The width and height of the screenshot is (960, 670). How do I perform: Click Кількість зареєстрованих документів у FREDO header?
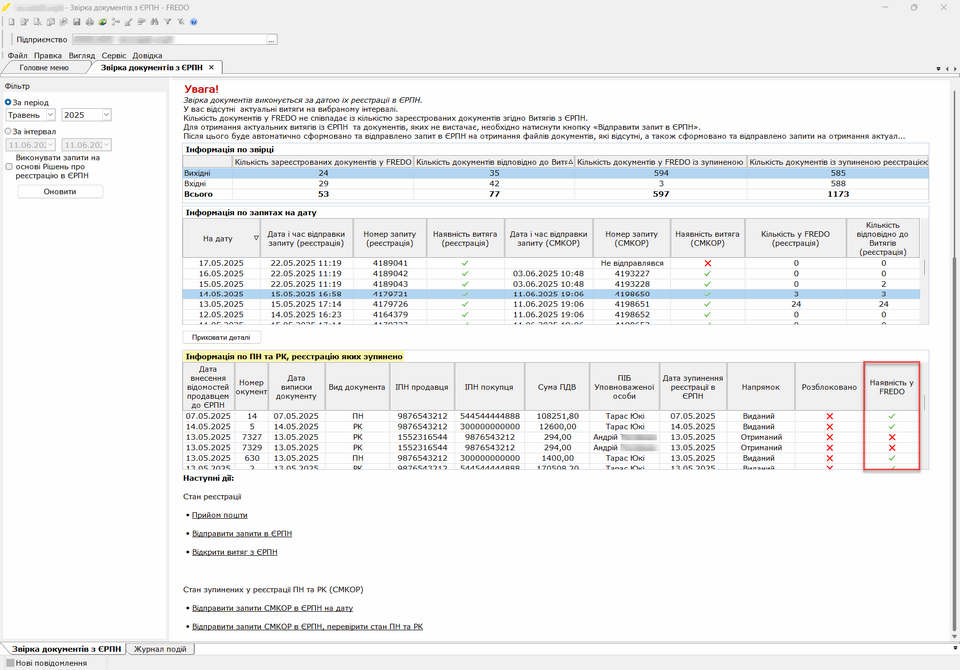323,162
